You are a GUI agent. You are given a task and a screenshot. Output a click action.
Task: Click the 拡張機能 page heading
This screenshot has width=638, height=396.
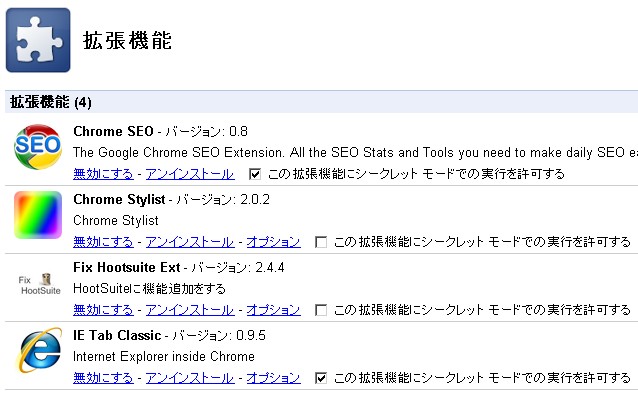tap(127, 41)
